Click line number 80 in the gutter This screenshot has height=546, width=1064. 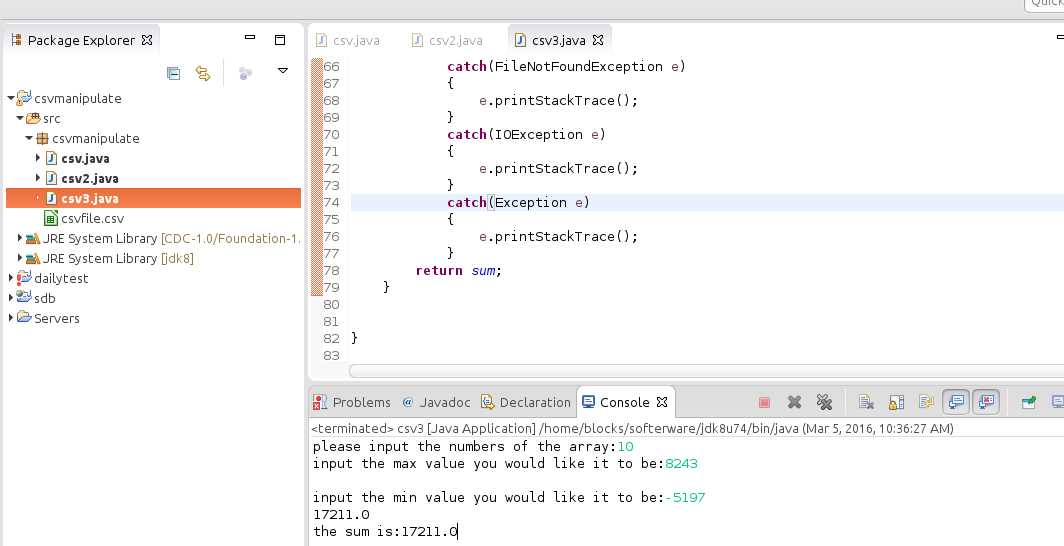pyautogui.click(x=331, y=305)
